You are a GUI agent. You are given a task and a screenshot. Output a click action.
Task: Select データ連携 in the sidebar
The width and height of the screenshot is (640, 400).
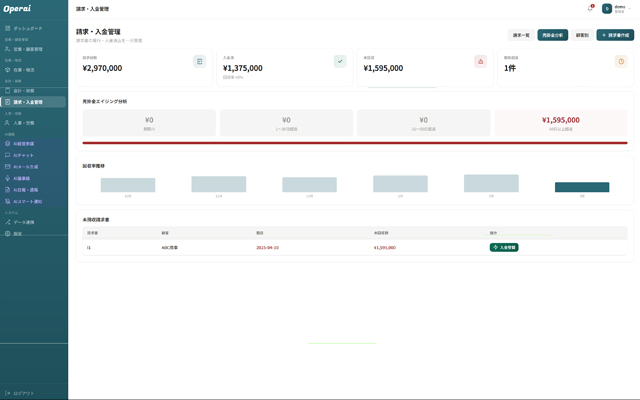24,222
